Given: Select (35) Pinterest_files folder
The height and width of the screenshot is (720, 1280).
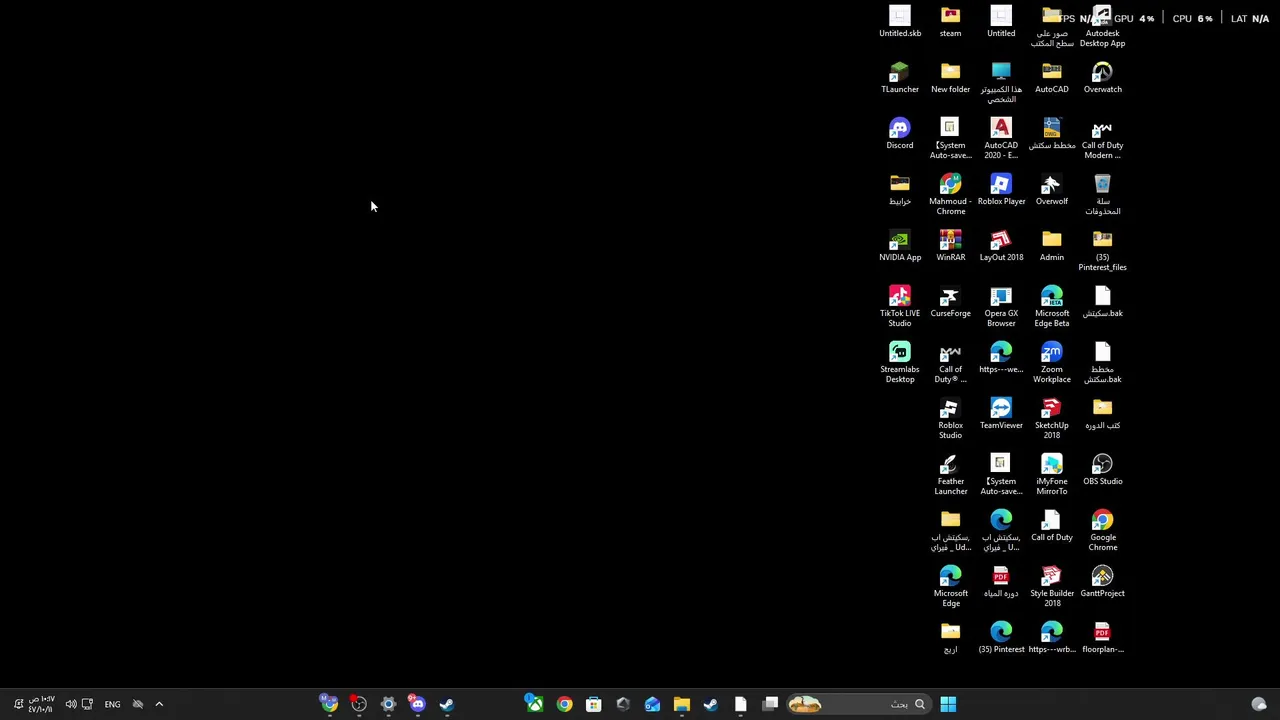Looking at the screenshot, I should (1102, 250).
